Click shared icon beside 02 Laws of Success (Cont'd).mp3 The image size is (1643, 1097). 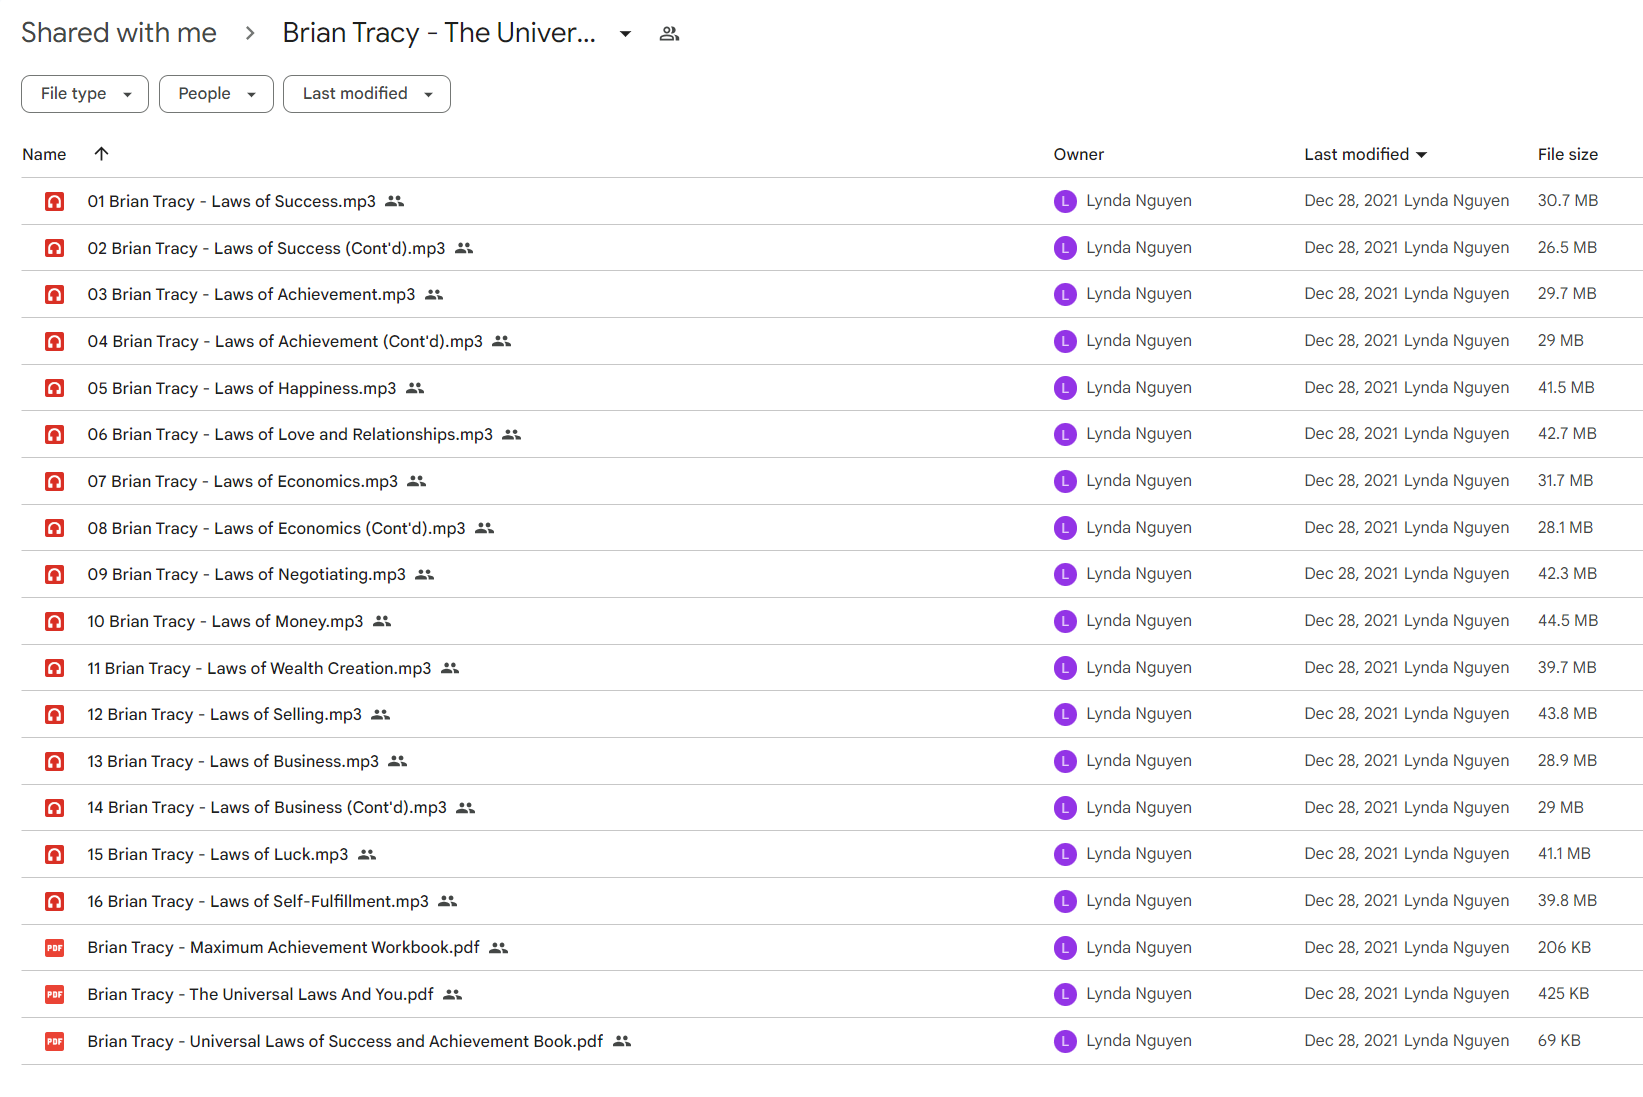464,248
